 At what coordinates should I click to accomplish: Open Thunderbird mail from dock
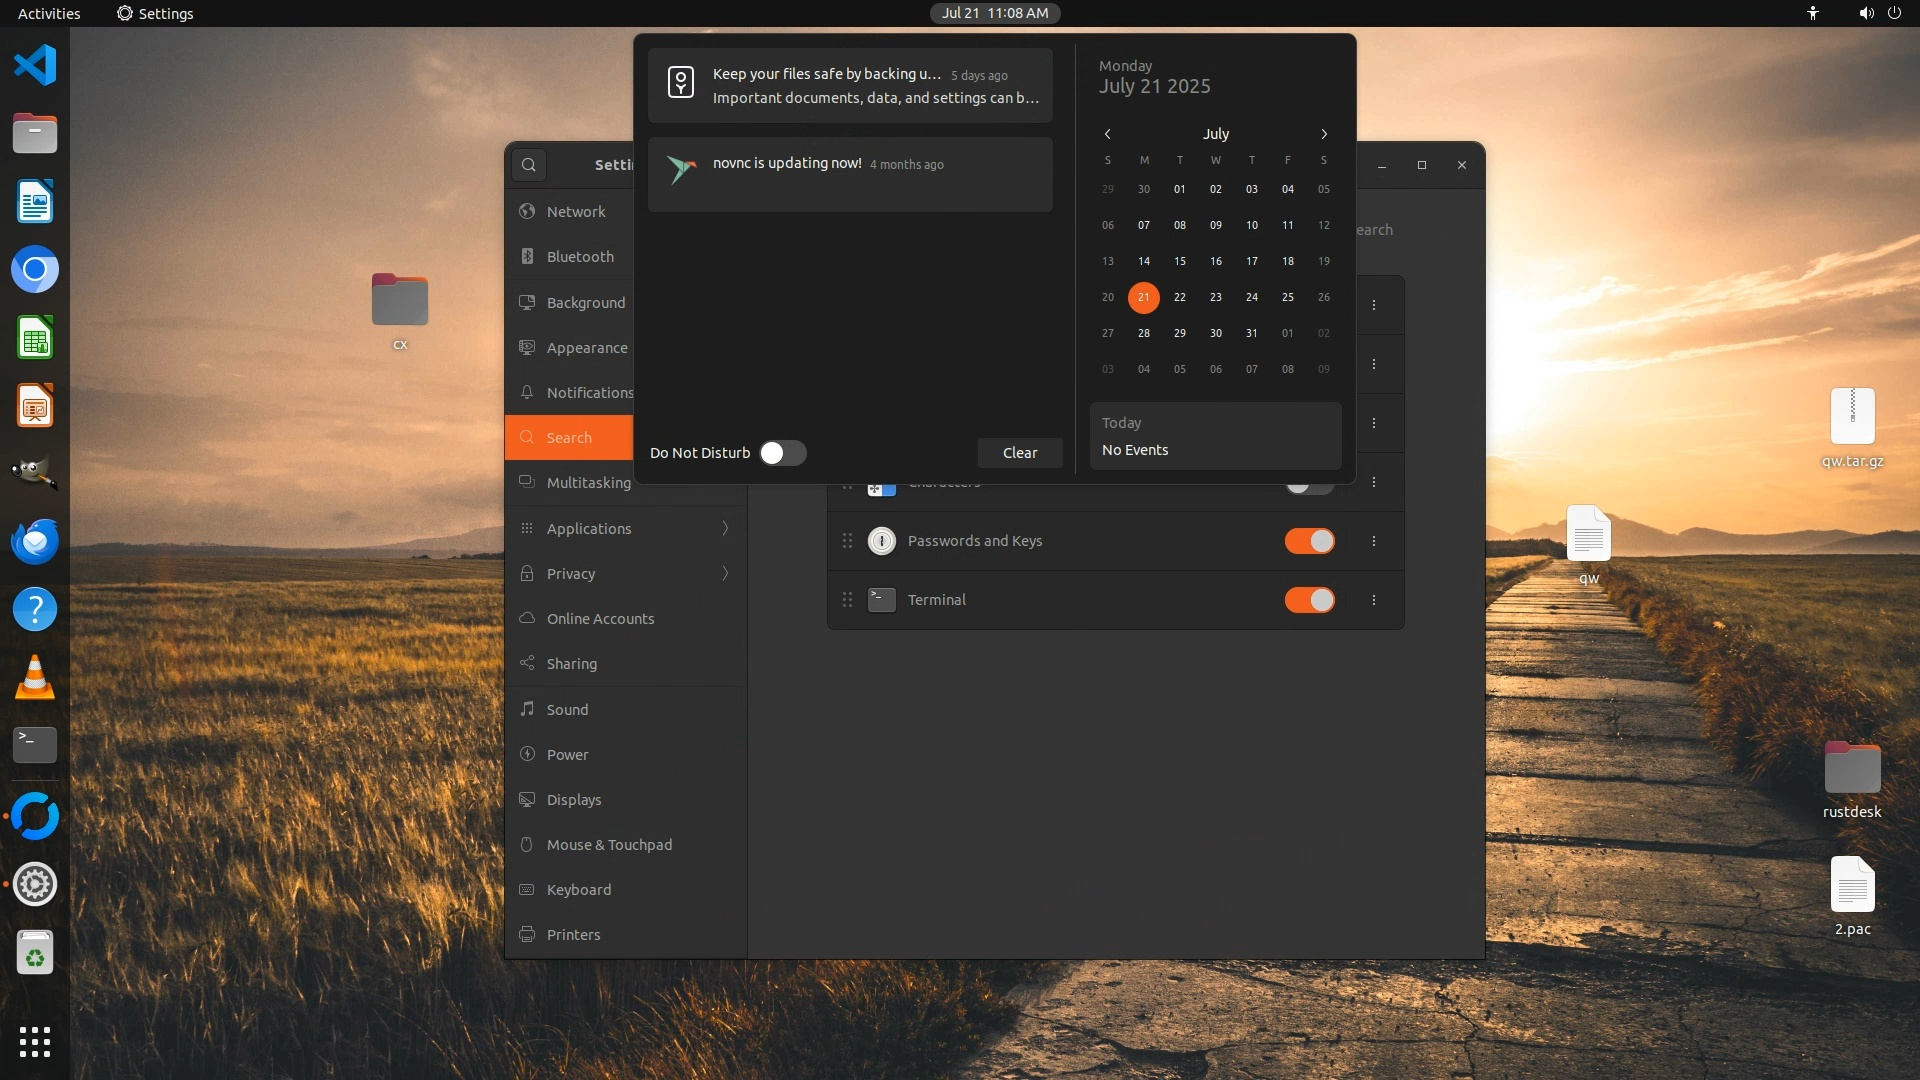35,542
